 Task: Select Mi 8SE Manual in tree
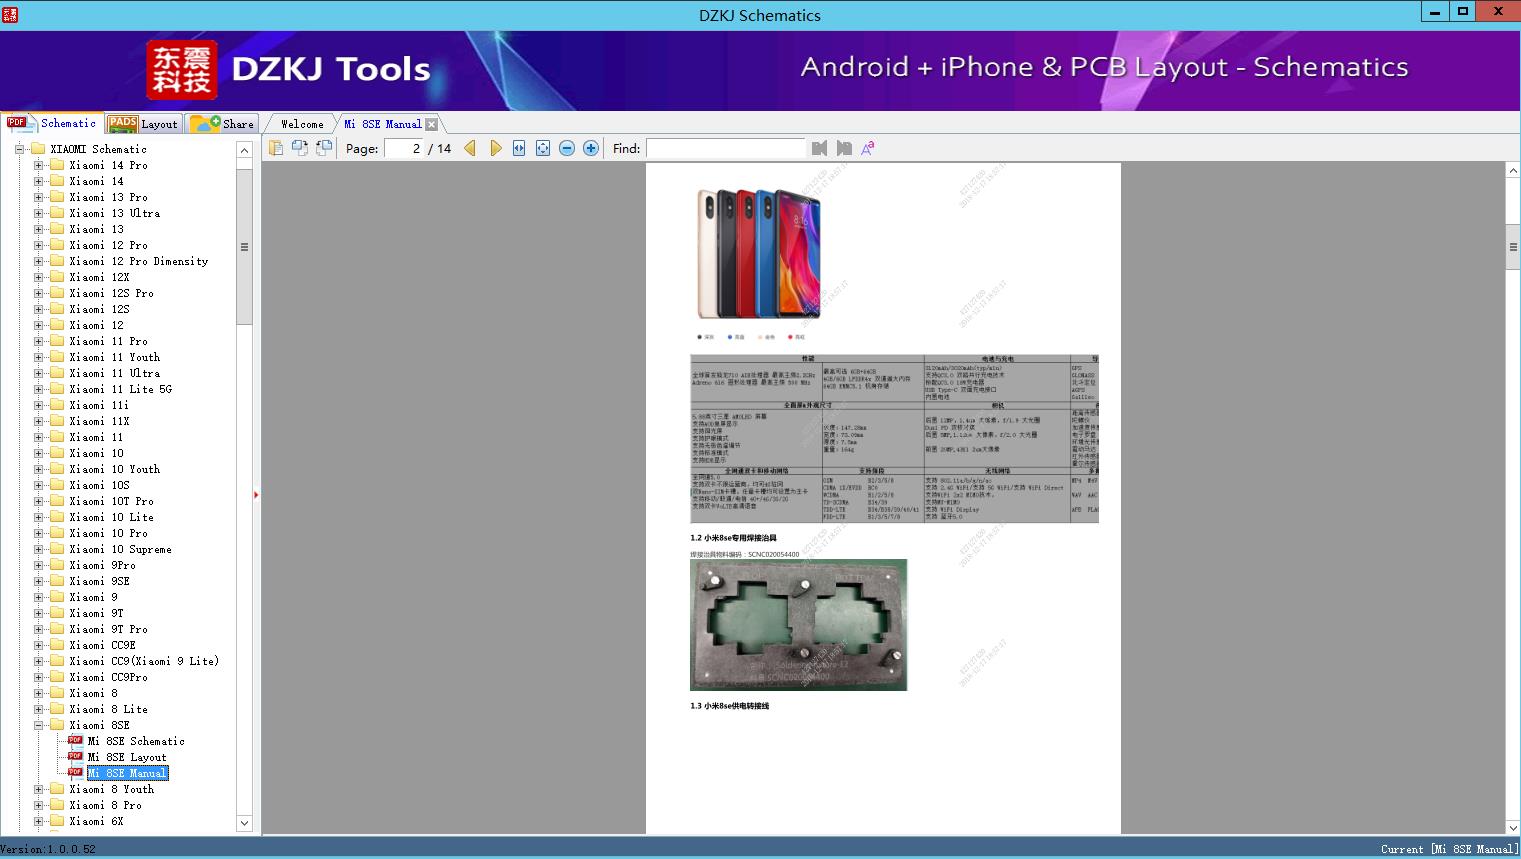(x=127, y=773)
